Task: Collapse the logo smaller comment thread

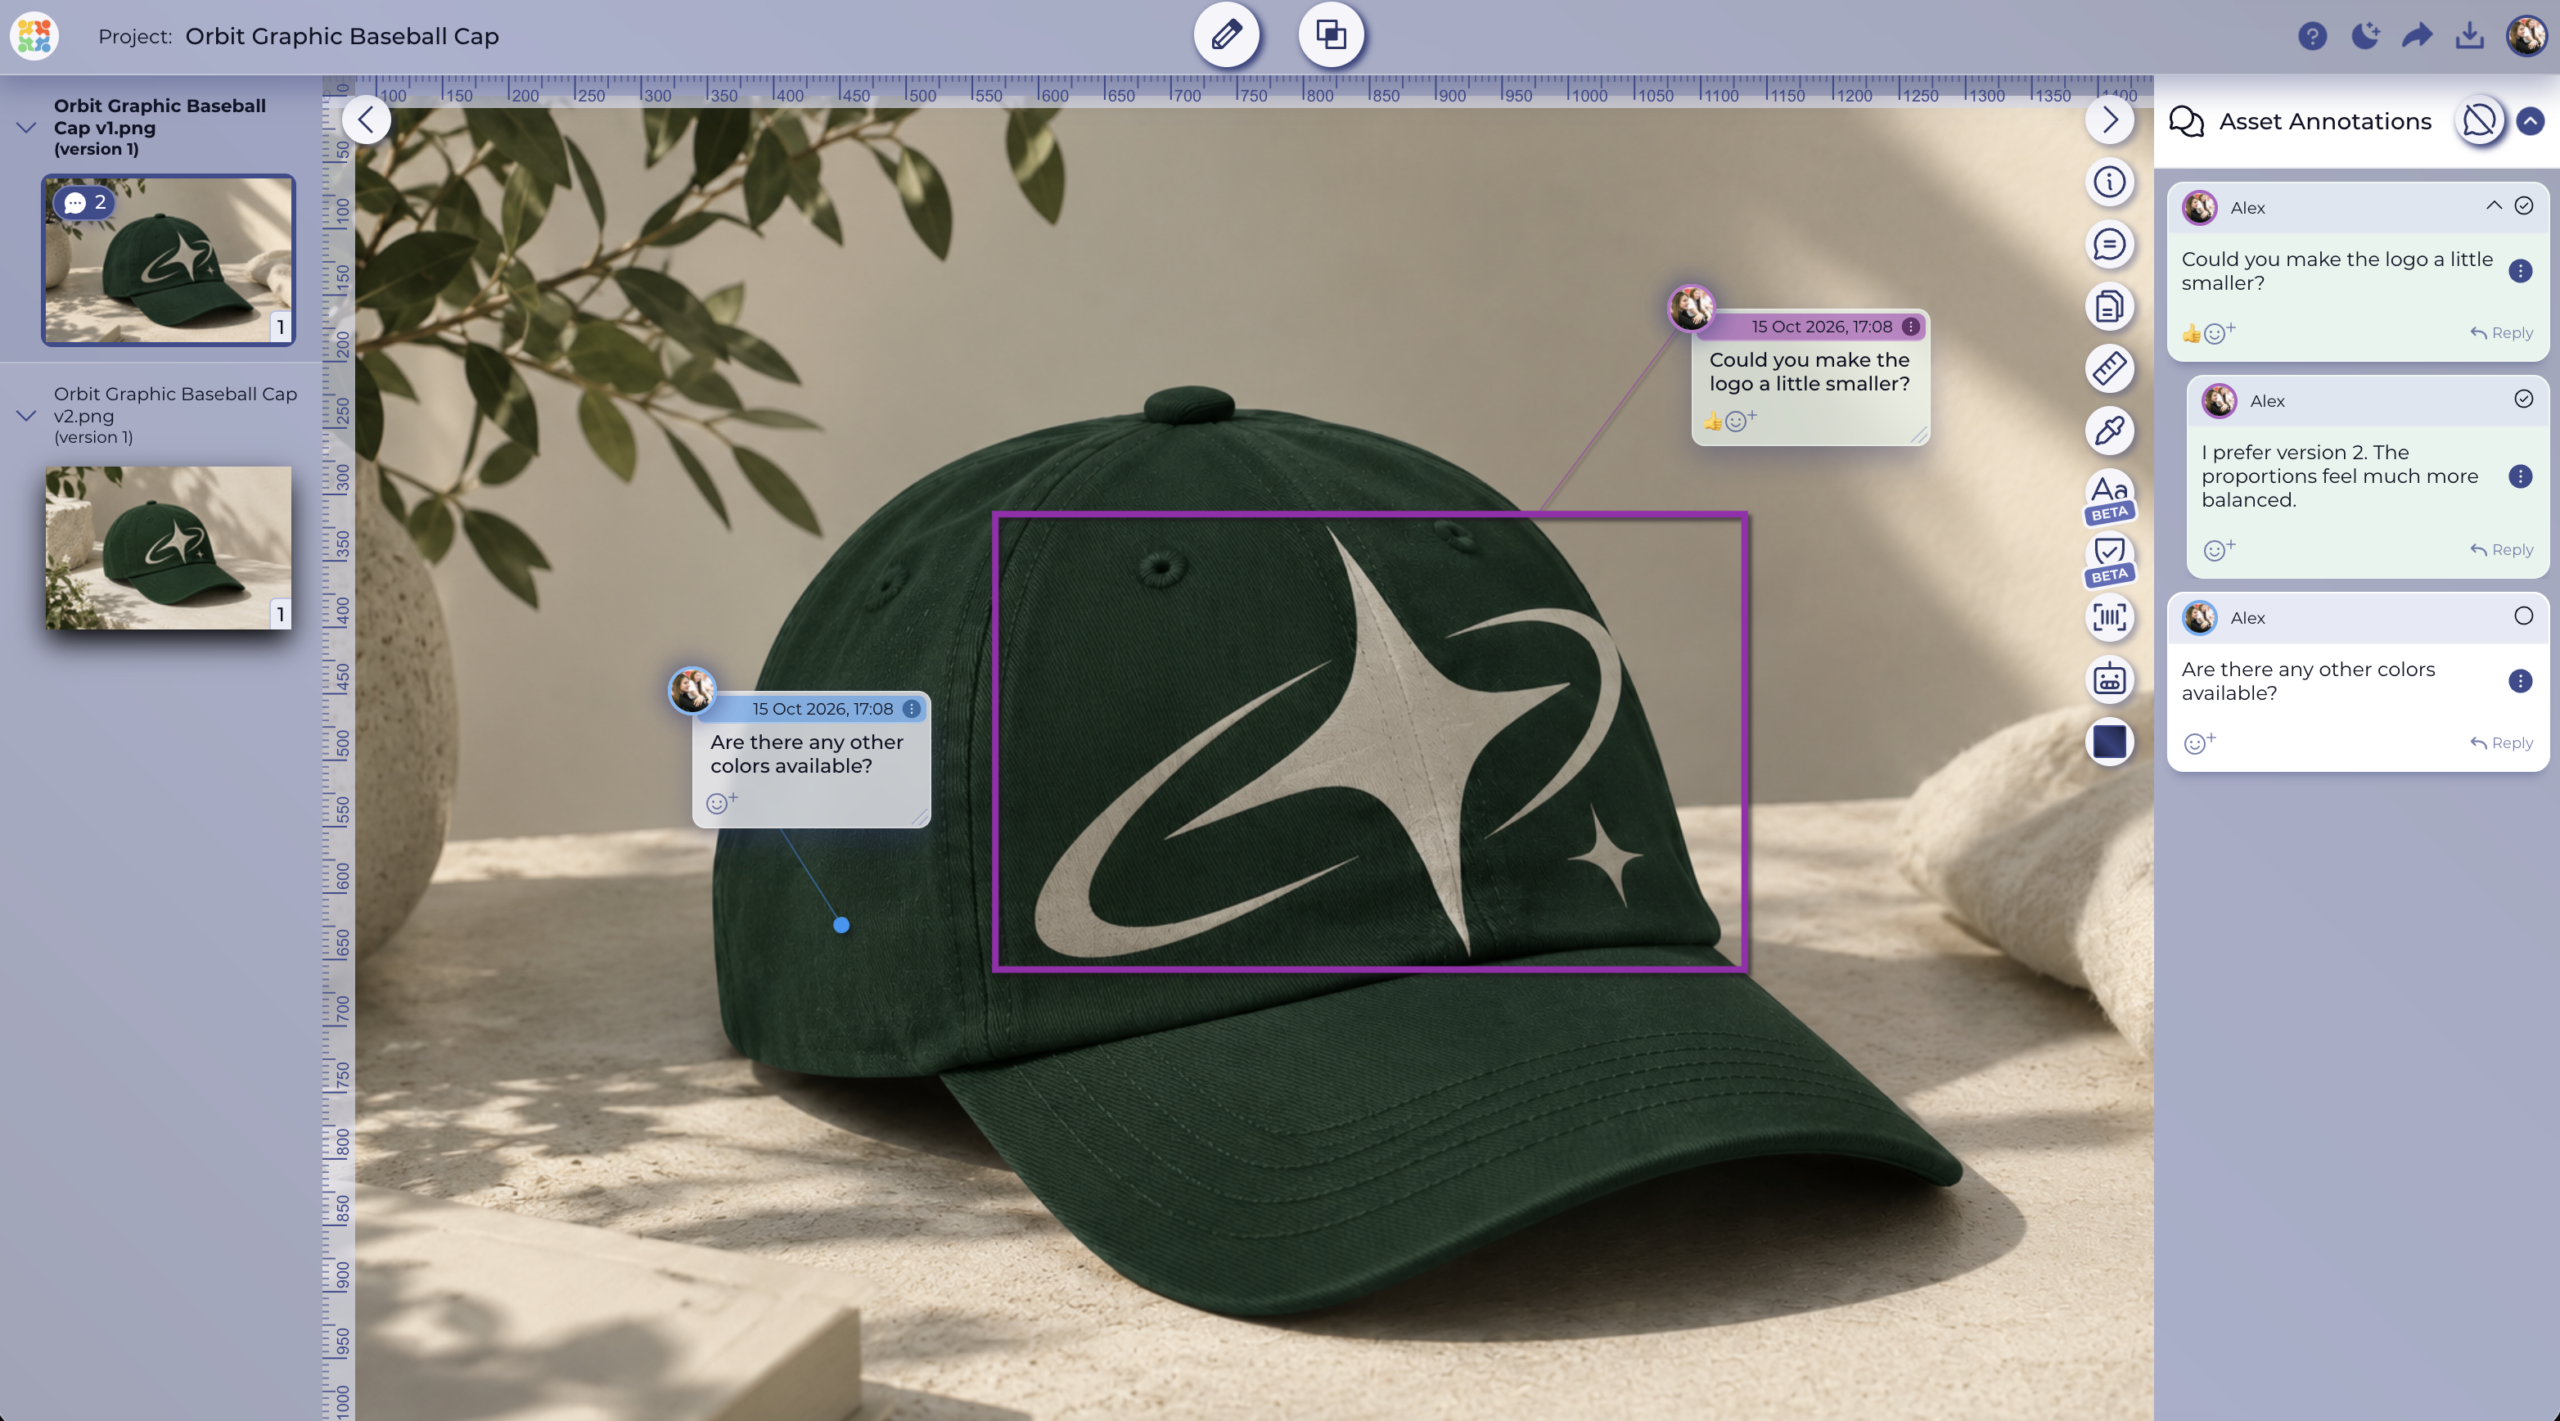Action: (x=2493, y=206)
